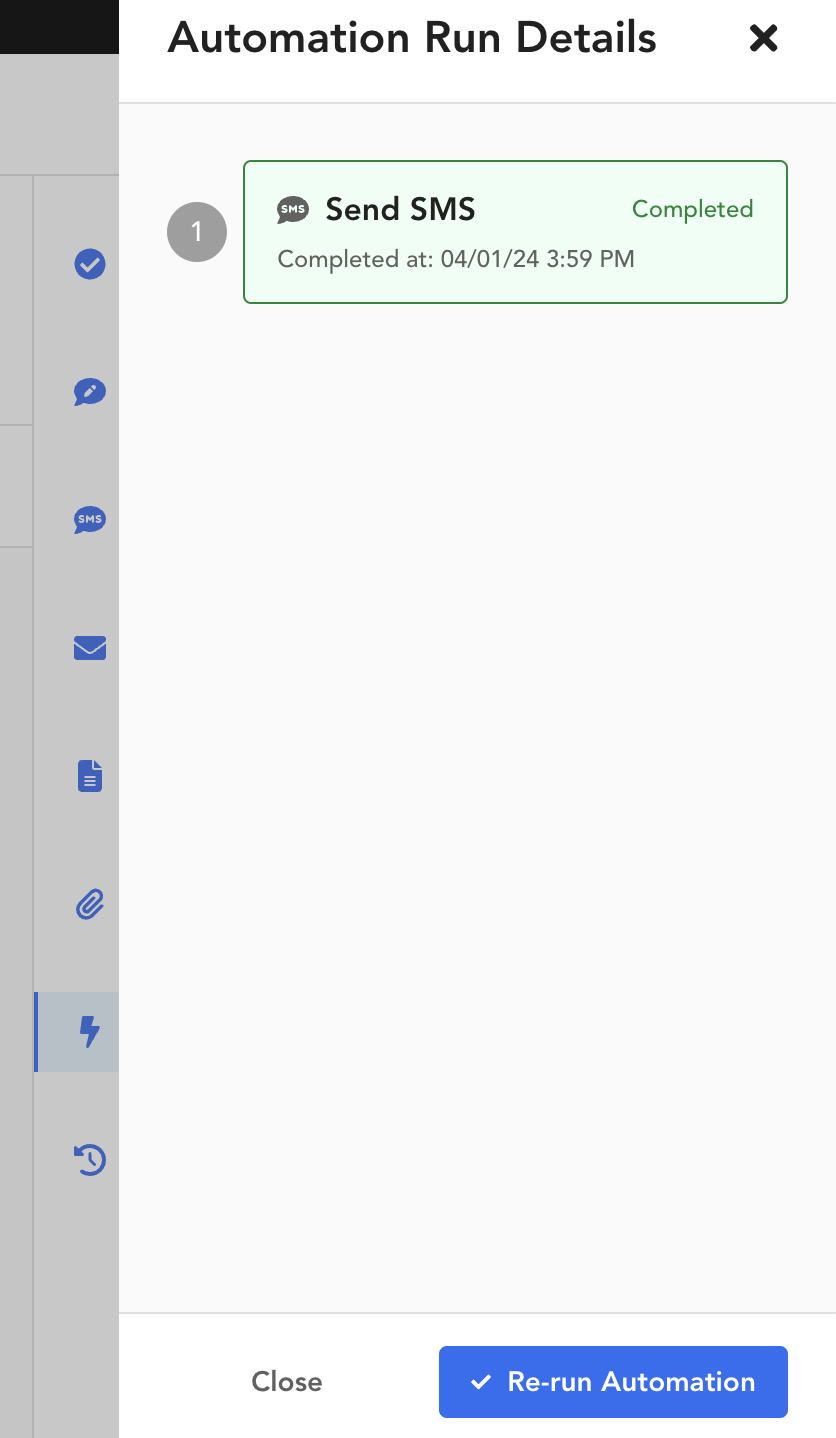Image resolution: width=836 pixels, height=1438 pixels.
Task: Select the Send SMS step card
Action: click(x=515, y=232)
